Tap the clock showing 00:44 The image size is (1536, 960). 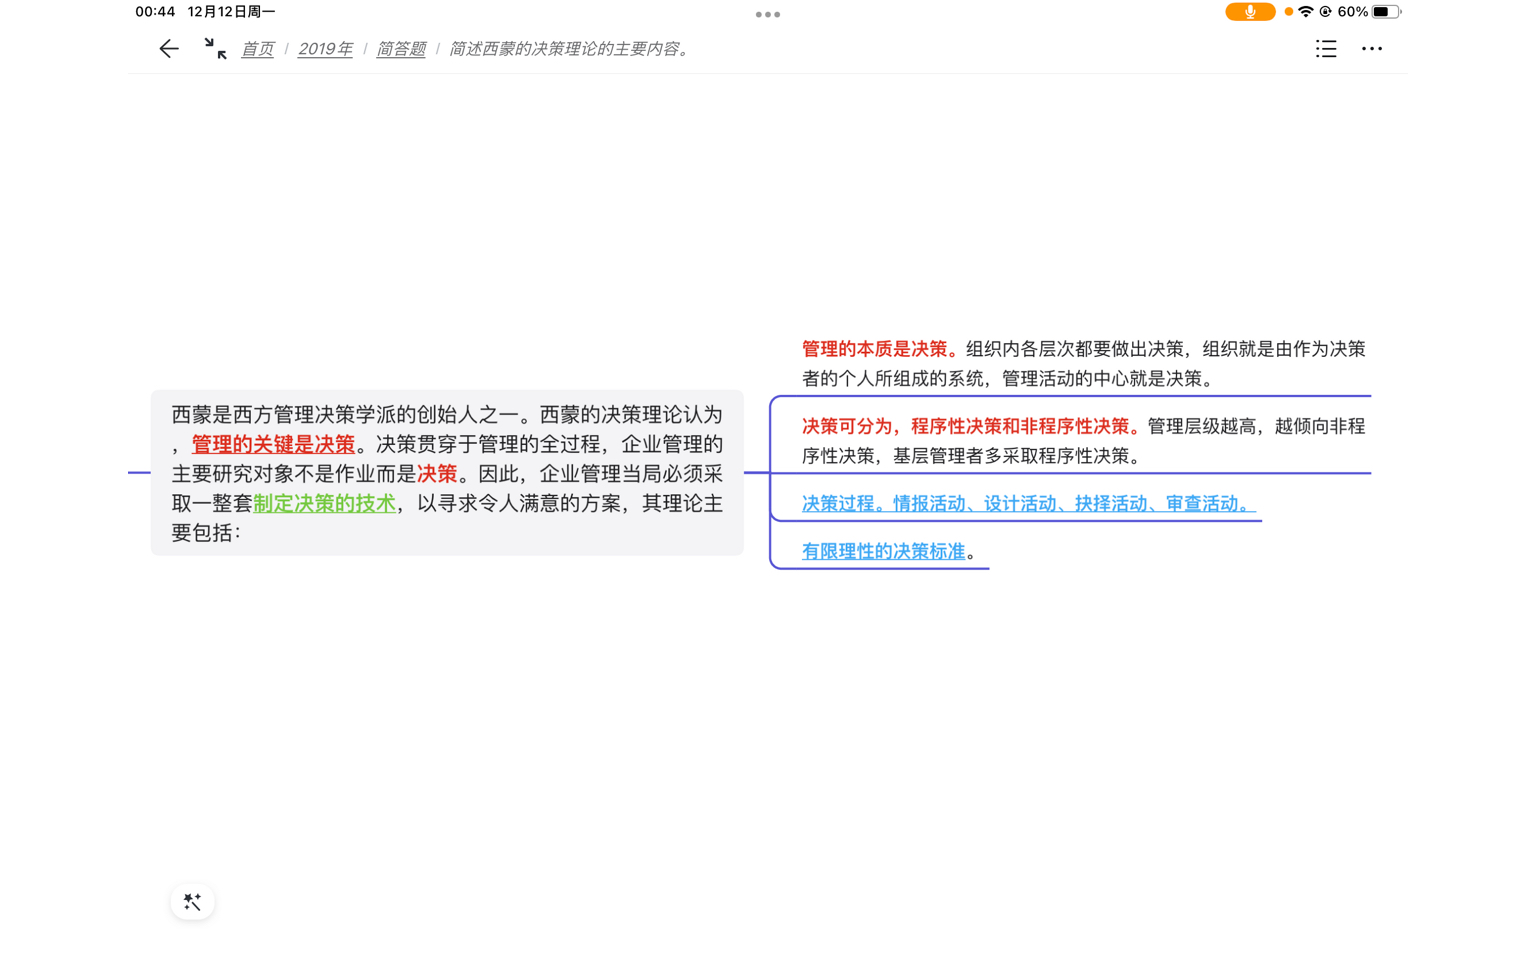click(x=155, y=12)
